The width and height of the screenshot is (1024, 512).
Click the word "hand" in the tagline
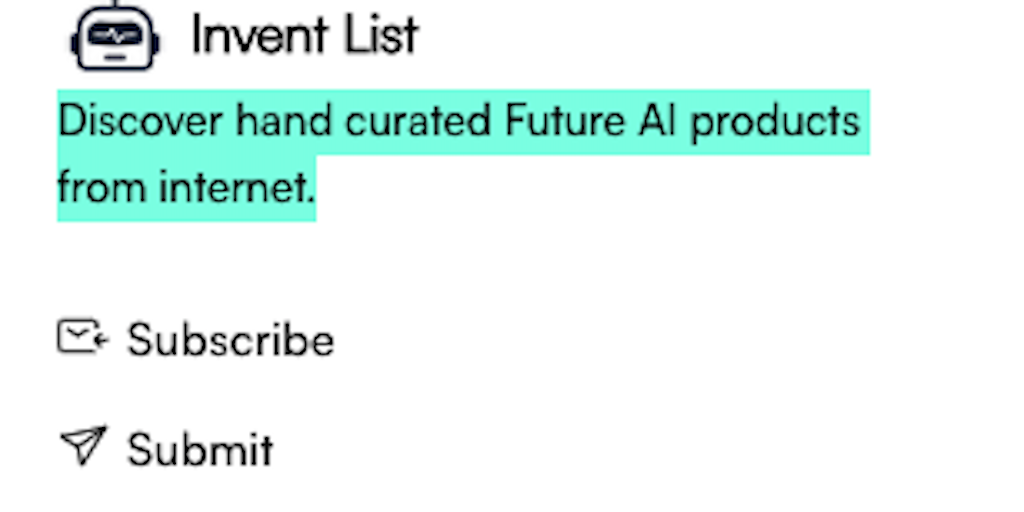tap(285, 122)
